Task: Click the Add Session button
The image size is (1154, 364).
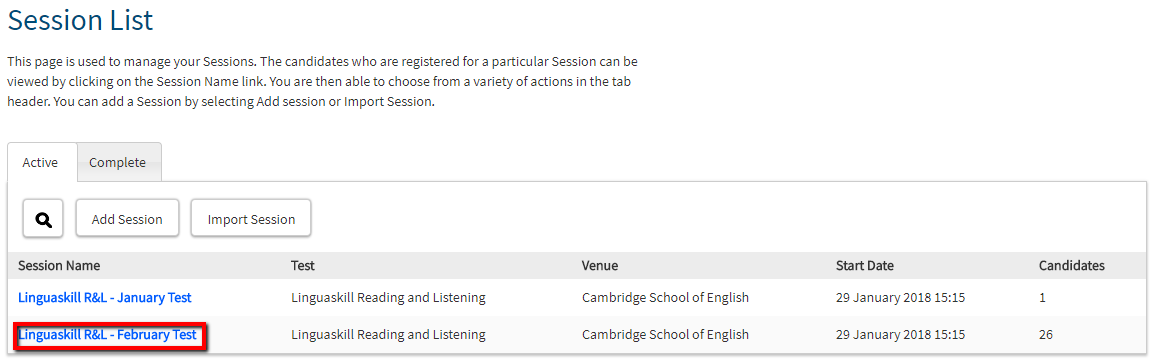Action: click(127, 219)
